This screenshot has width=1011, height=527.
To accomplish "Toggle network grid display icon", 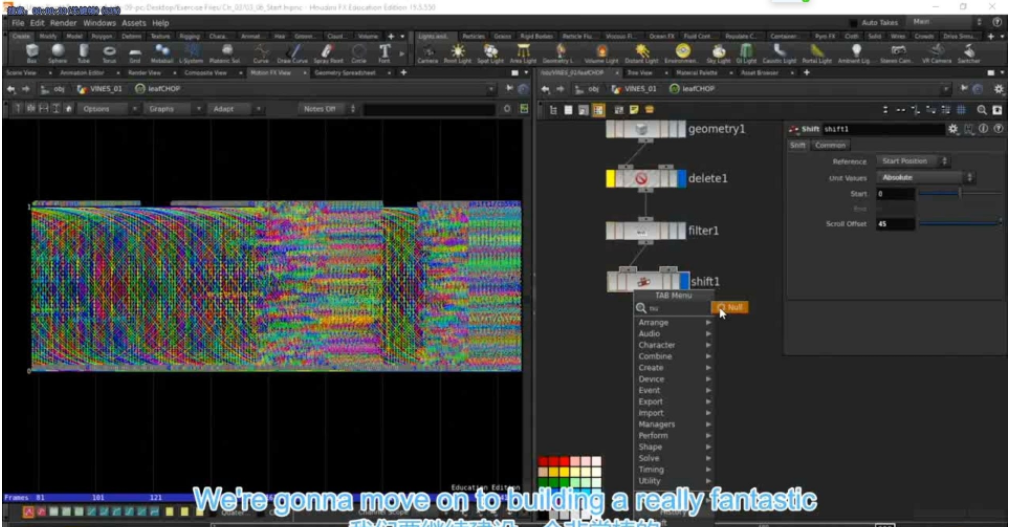I will pyautogui.click(x=961, y=110).
